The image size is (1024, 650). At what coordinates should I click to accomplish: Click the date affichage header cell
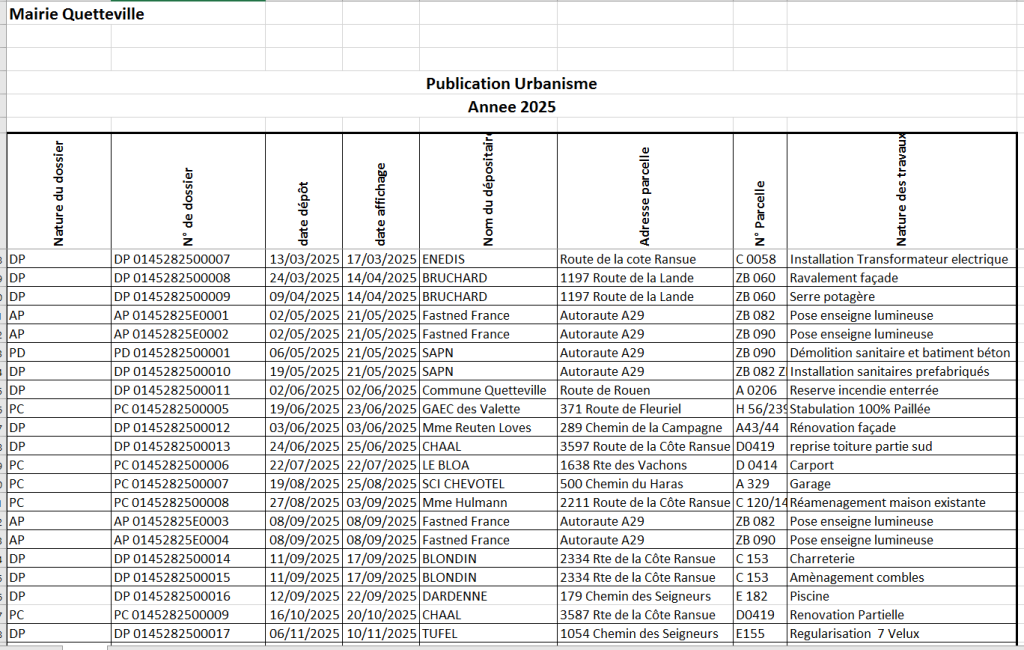(x=380, y=191)
